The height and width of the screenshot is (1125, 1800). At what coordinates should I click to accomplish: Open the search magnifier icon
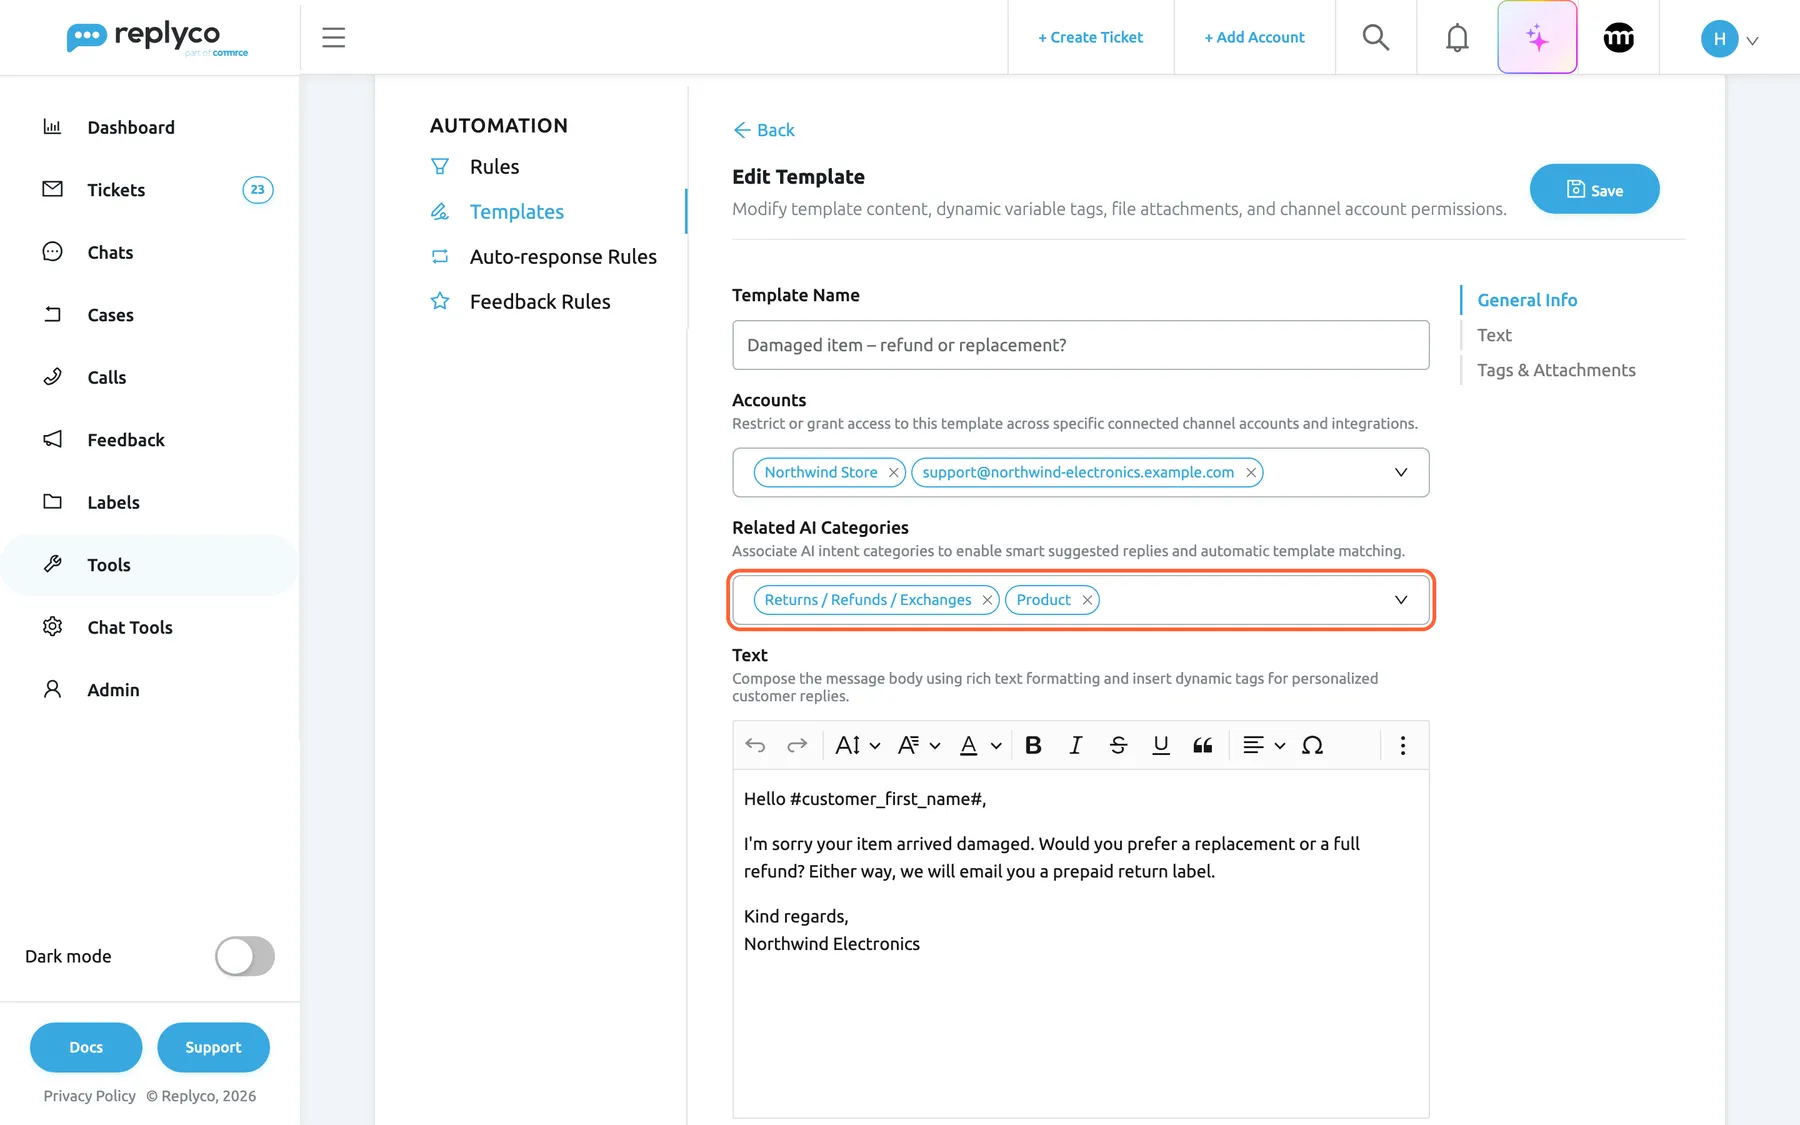1376,37
